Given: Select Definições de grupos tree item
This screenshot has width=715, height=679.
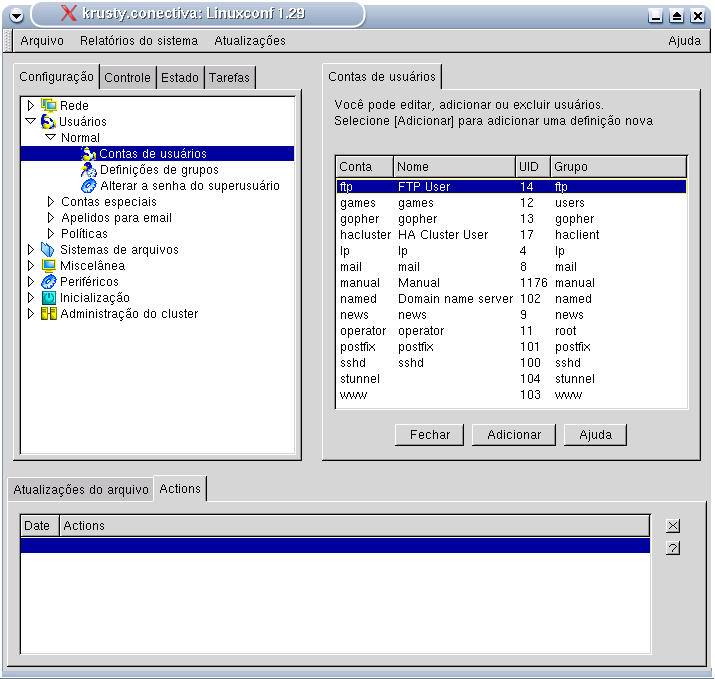Looking at the screenshot, I should click(x=159, y=170).
